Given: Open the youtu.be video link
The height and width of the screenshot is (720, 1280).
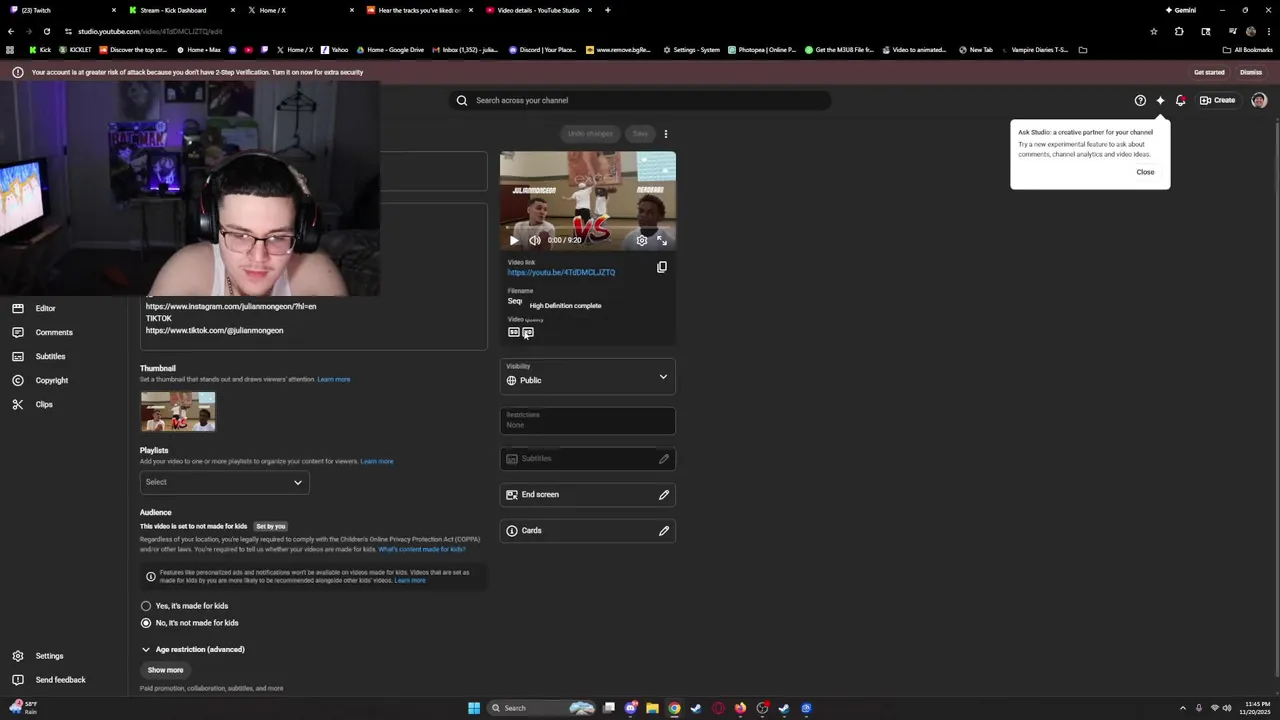Looking at the screenshot, I should (561, 272).
